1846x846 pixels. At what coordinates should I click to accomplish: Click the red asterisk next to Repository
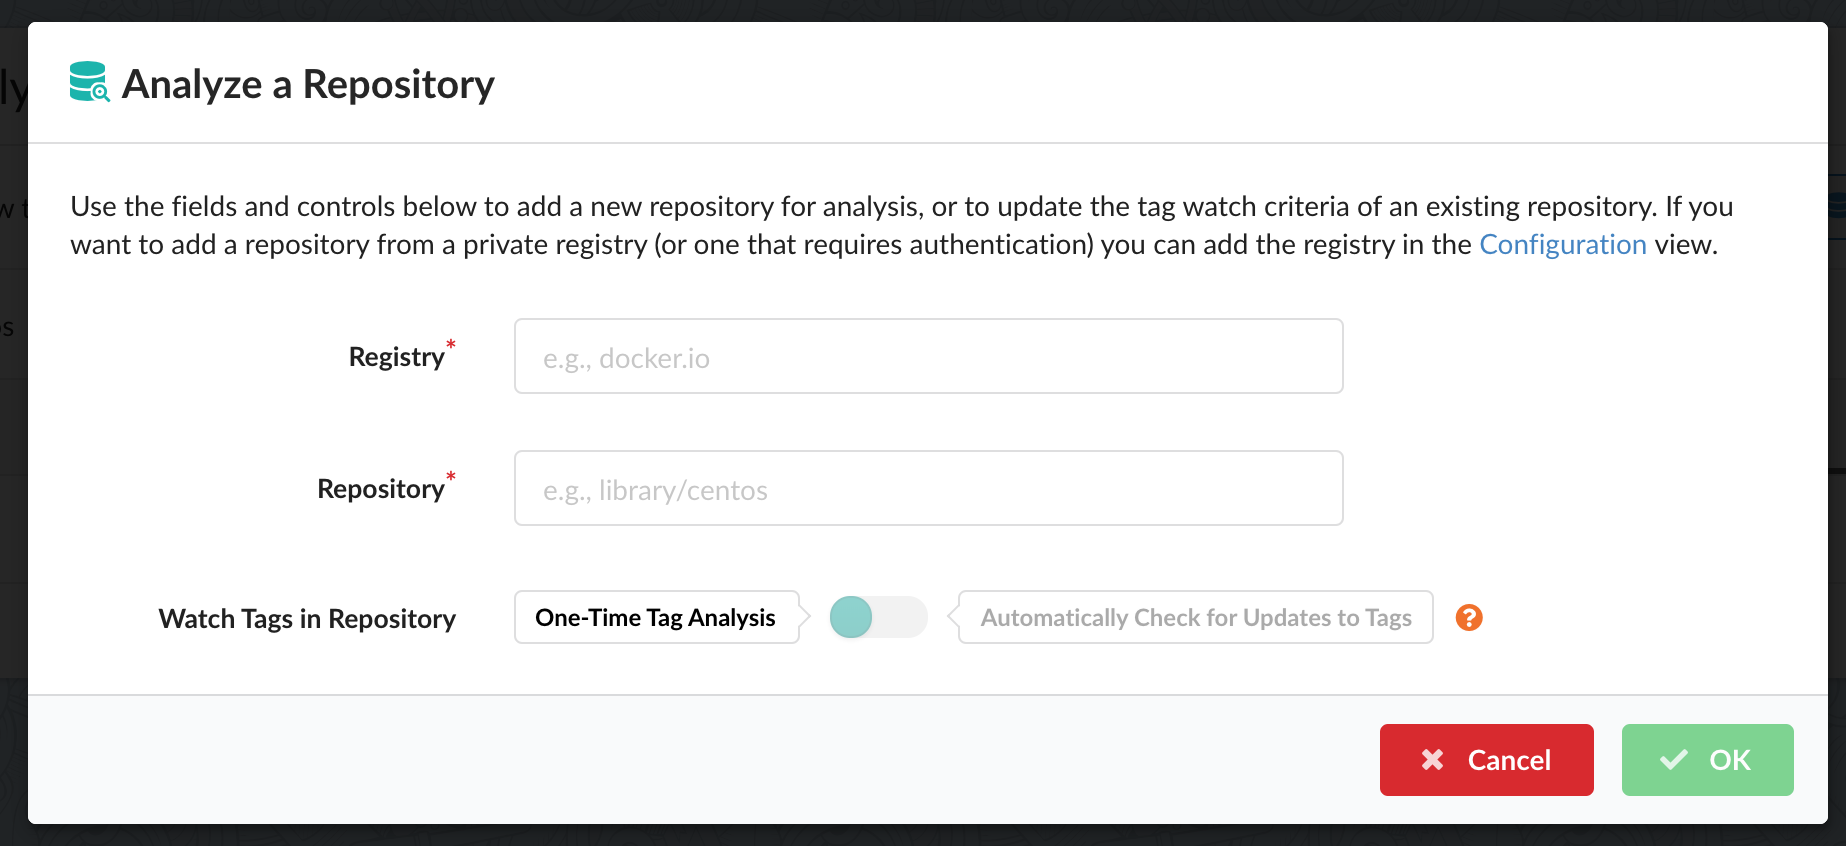tap(451, 476)
